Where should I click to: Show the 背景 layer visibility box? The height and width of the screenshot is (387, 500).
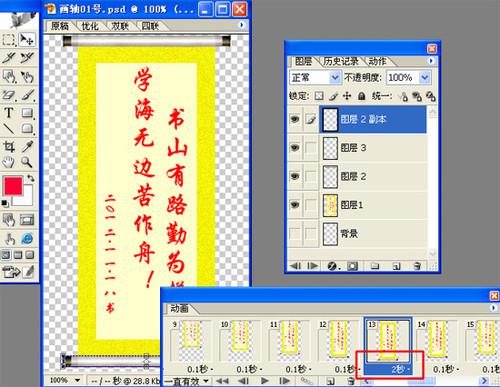click(295, 233)
